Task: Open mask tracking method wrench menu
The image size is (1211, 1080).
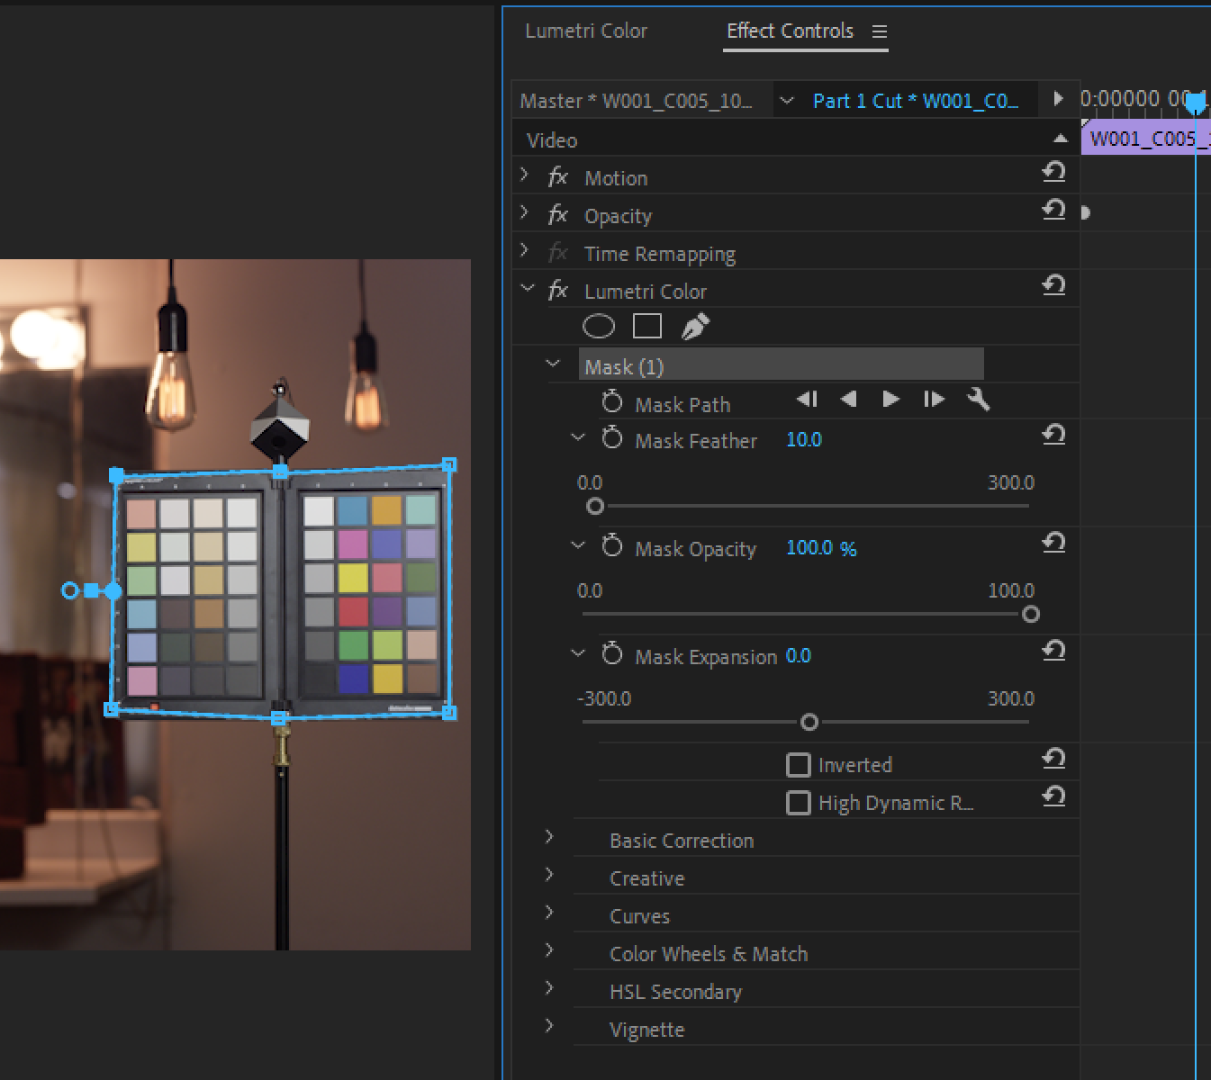Action: (x=978, y=399)
